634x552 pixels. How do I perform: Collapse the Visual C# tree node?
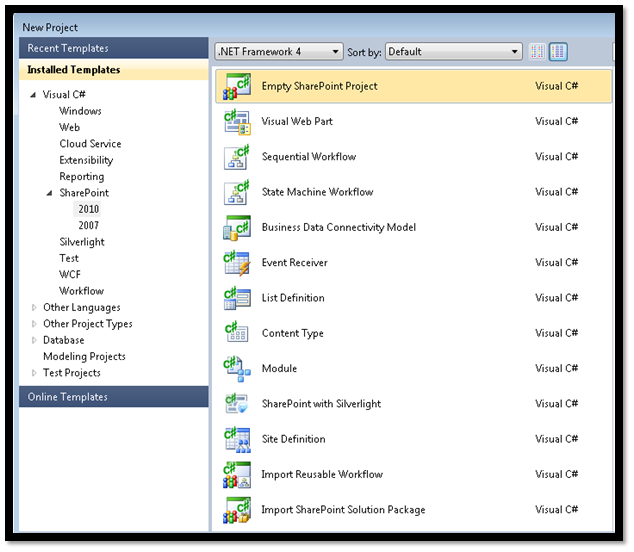pyautogui.click(x=33, y=95)
